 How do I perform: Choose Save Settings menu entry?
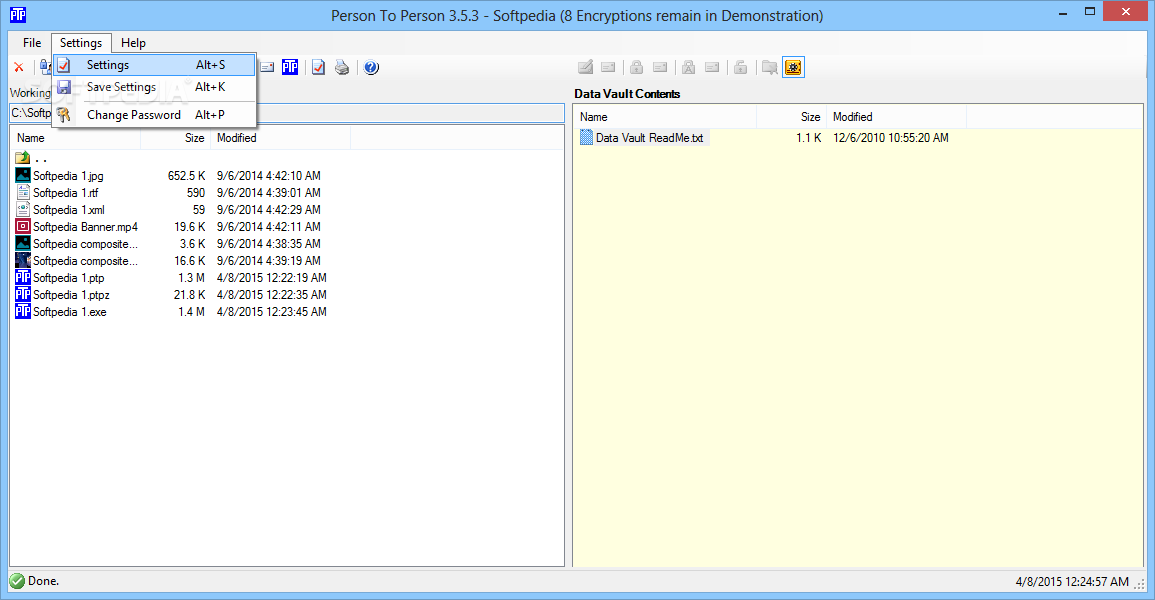tap(155, 87)
